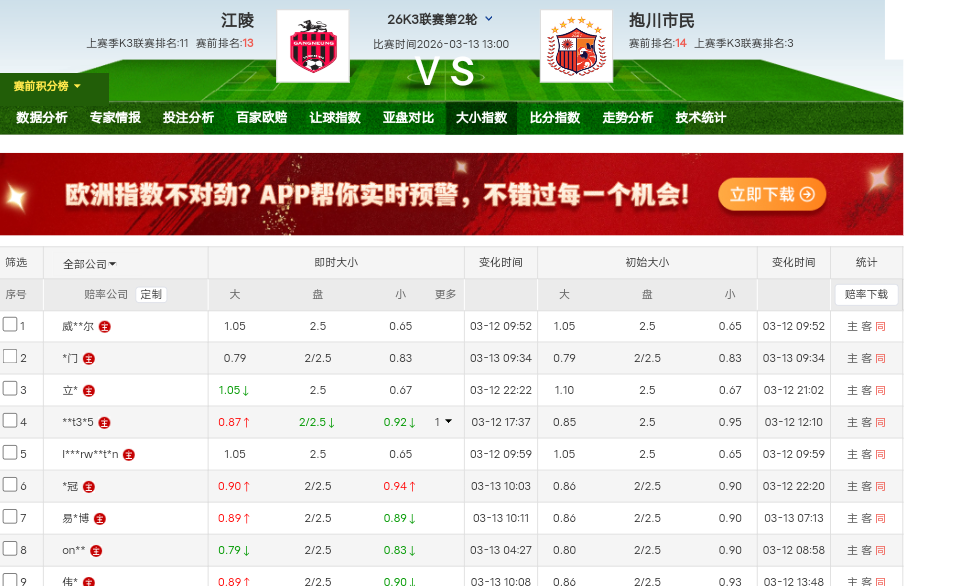
Task: Click red 主 icon beside **t3*5
Action: (104, 422)
